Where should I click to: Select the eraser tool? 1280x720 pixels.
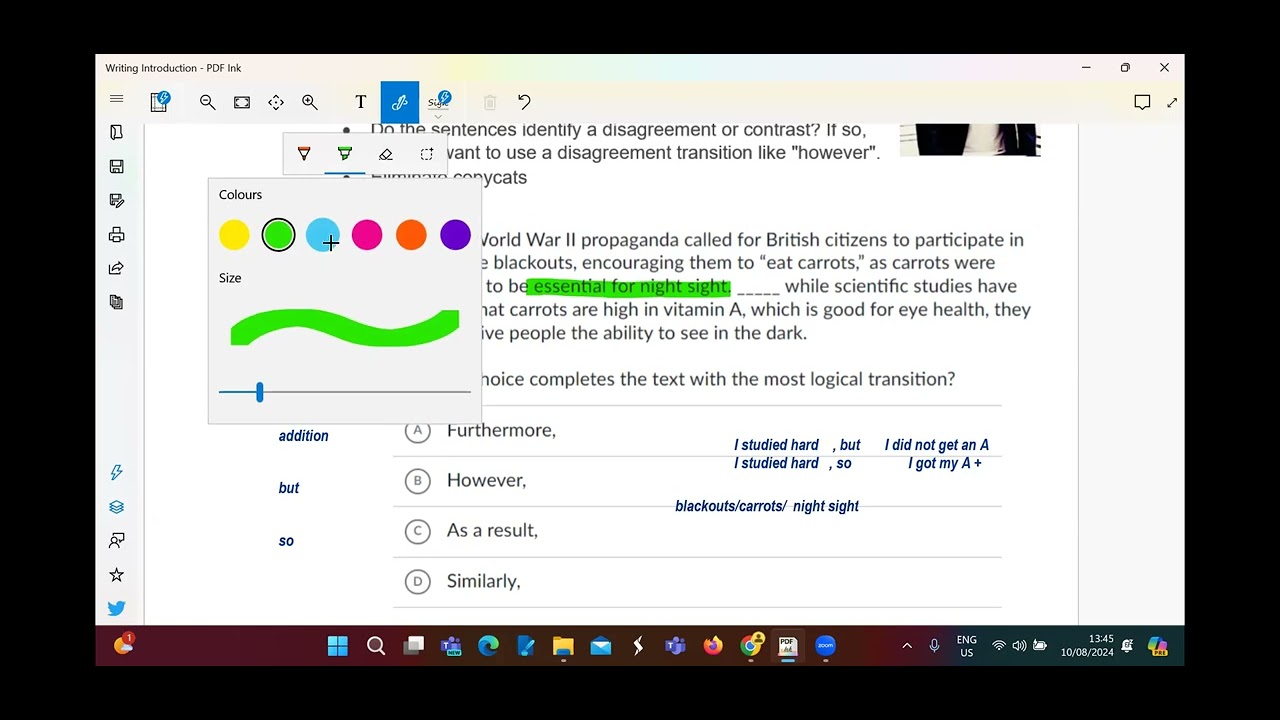[x=386, y=154]
